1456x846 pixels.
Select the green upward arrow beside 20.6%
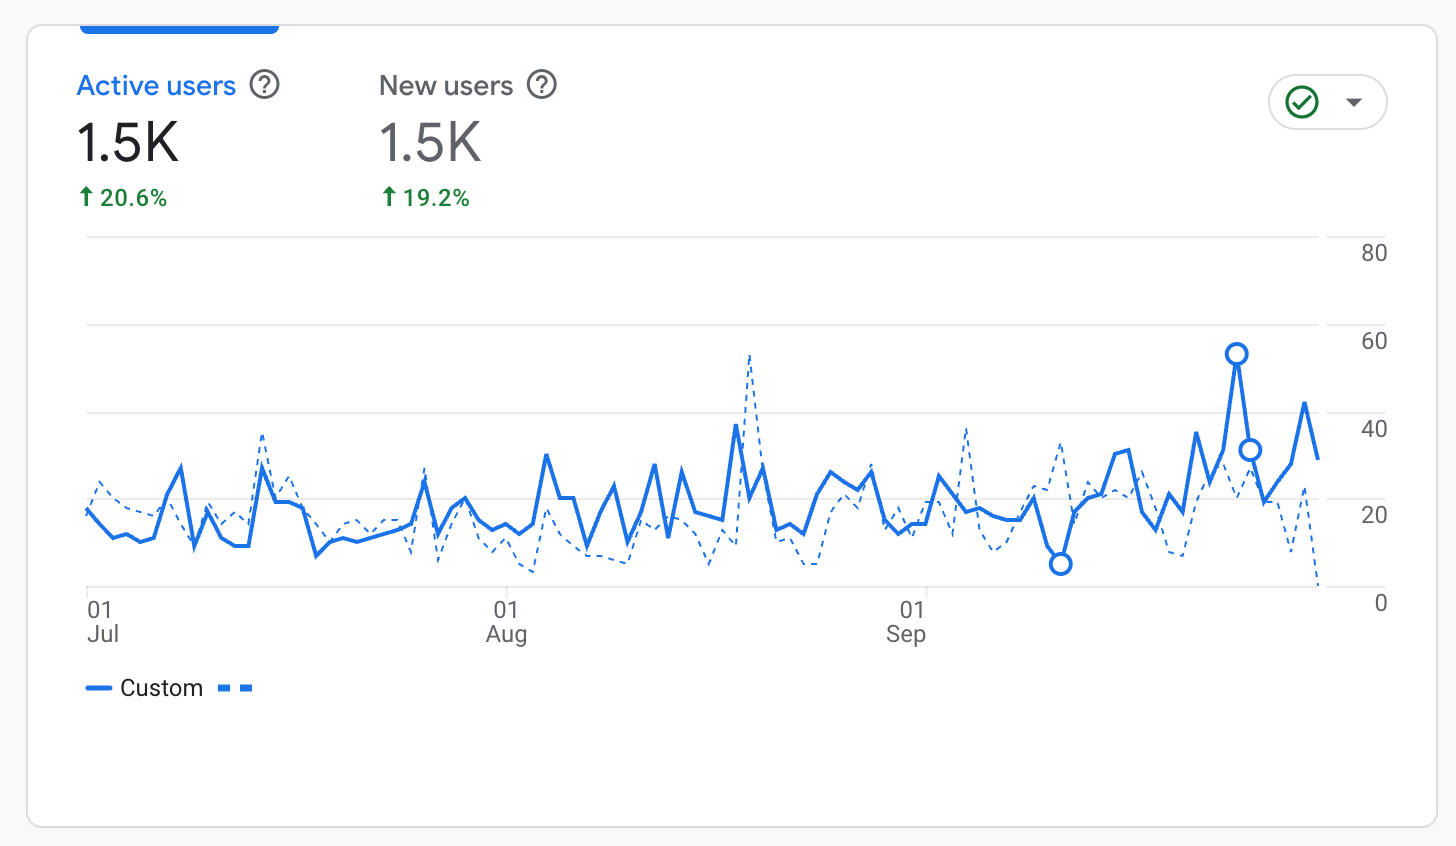click(85, 197)
